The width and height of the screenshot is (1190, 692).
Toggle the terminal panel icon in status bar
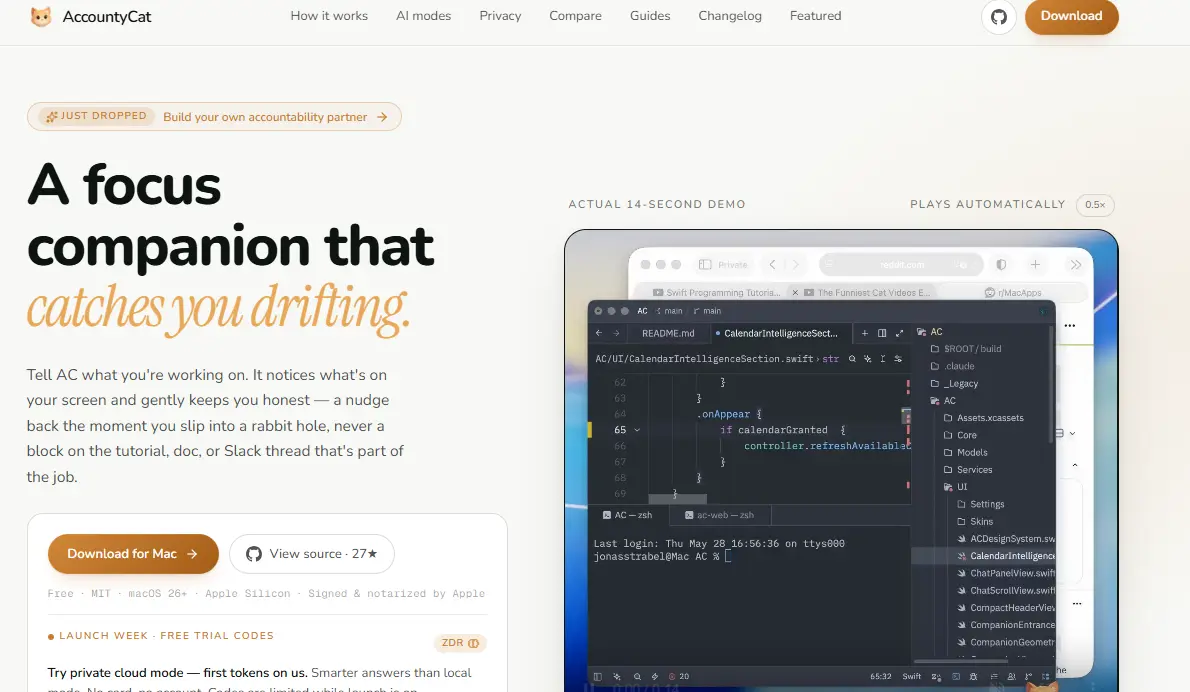956,676
